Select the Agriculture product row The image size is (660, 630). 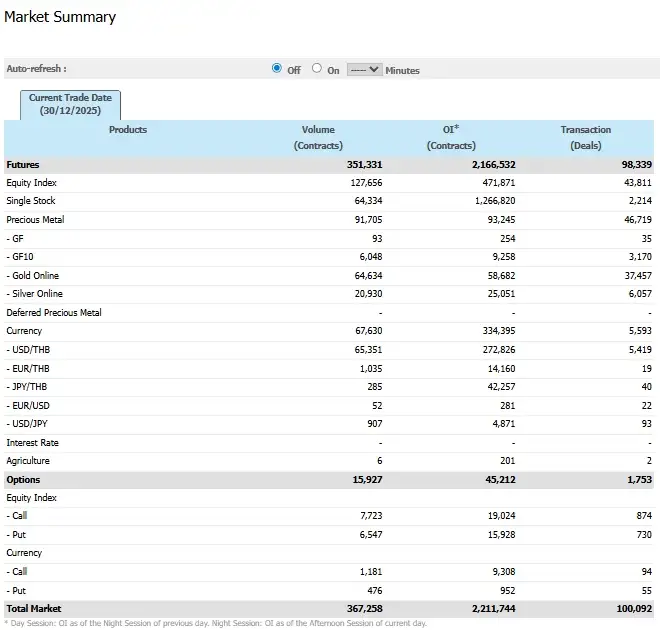point(28,461)
